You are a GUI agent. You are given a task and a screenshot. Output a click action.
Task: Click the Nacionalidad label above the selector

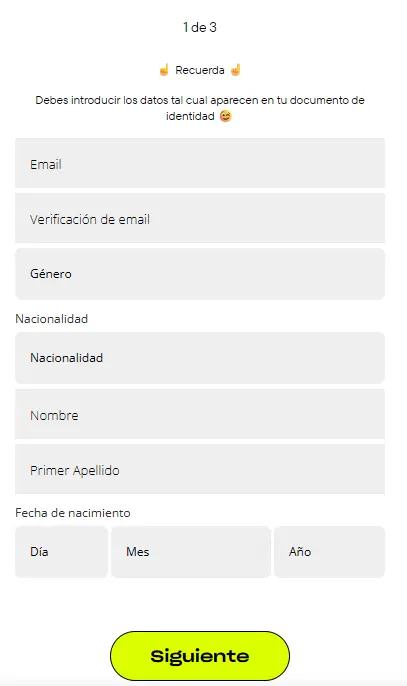[52, 319]
